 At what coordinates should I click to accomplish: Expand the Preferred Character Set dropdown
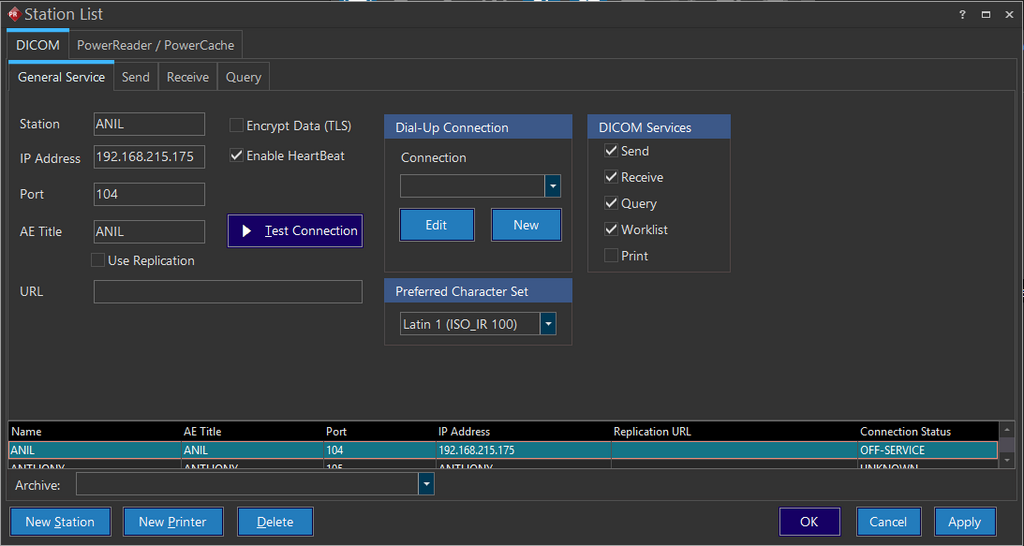[548, 324]
